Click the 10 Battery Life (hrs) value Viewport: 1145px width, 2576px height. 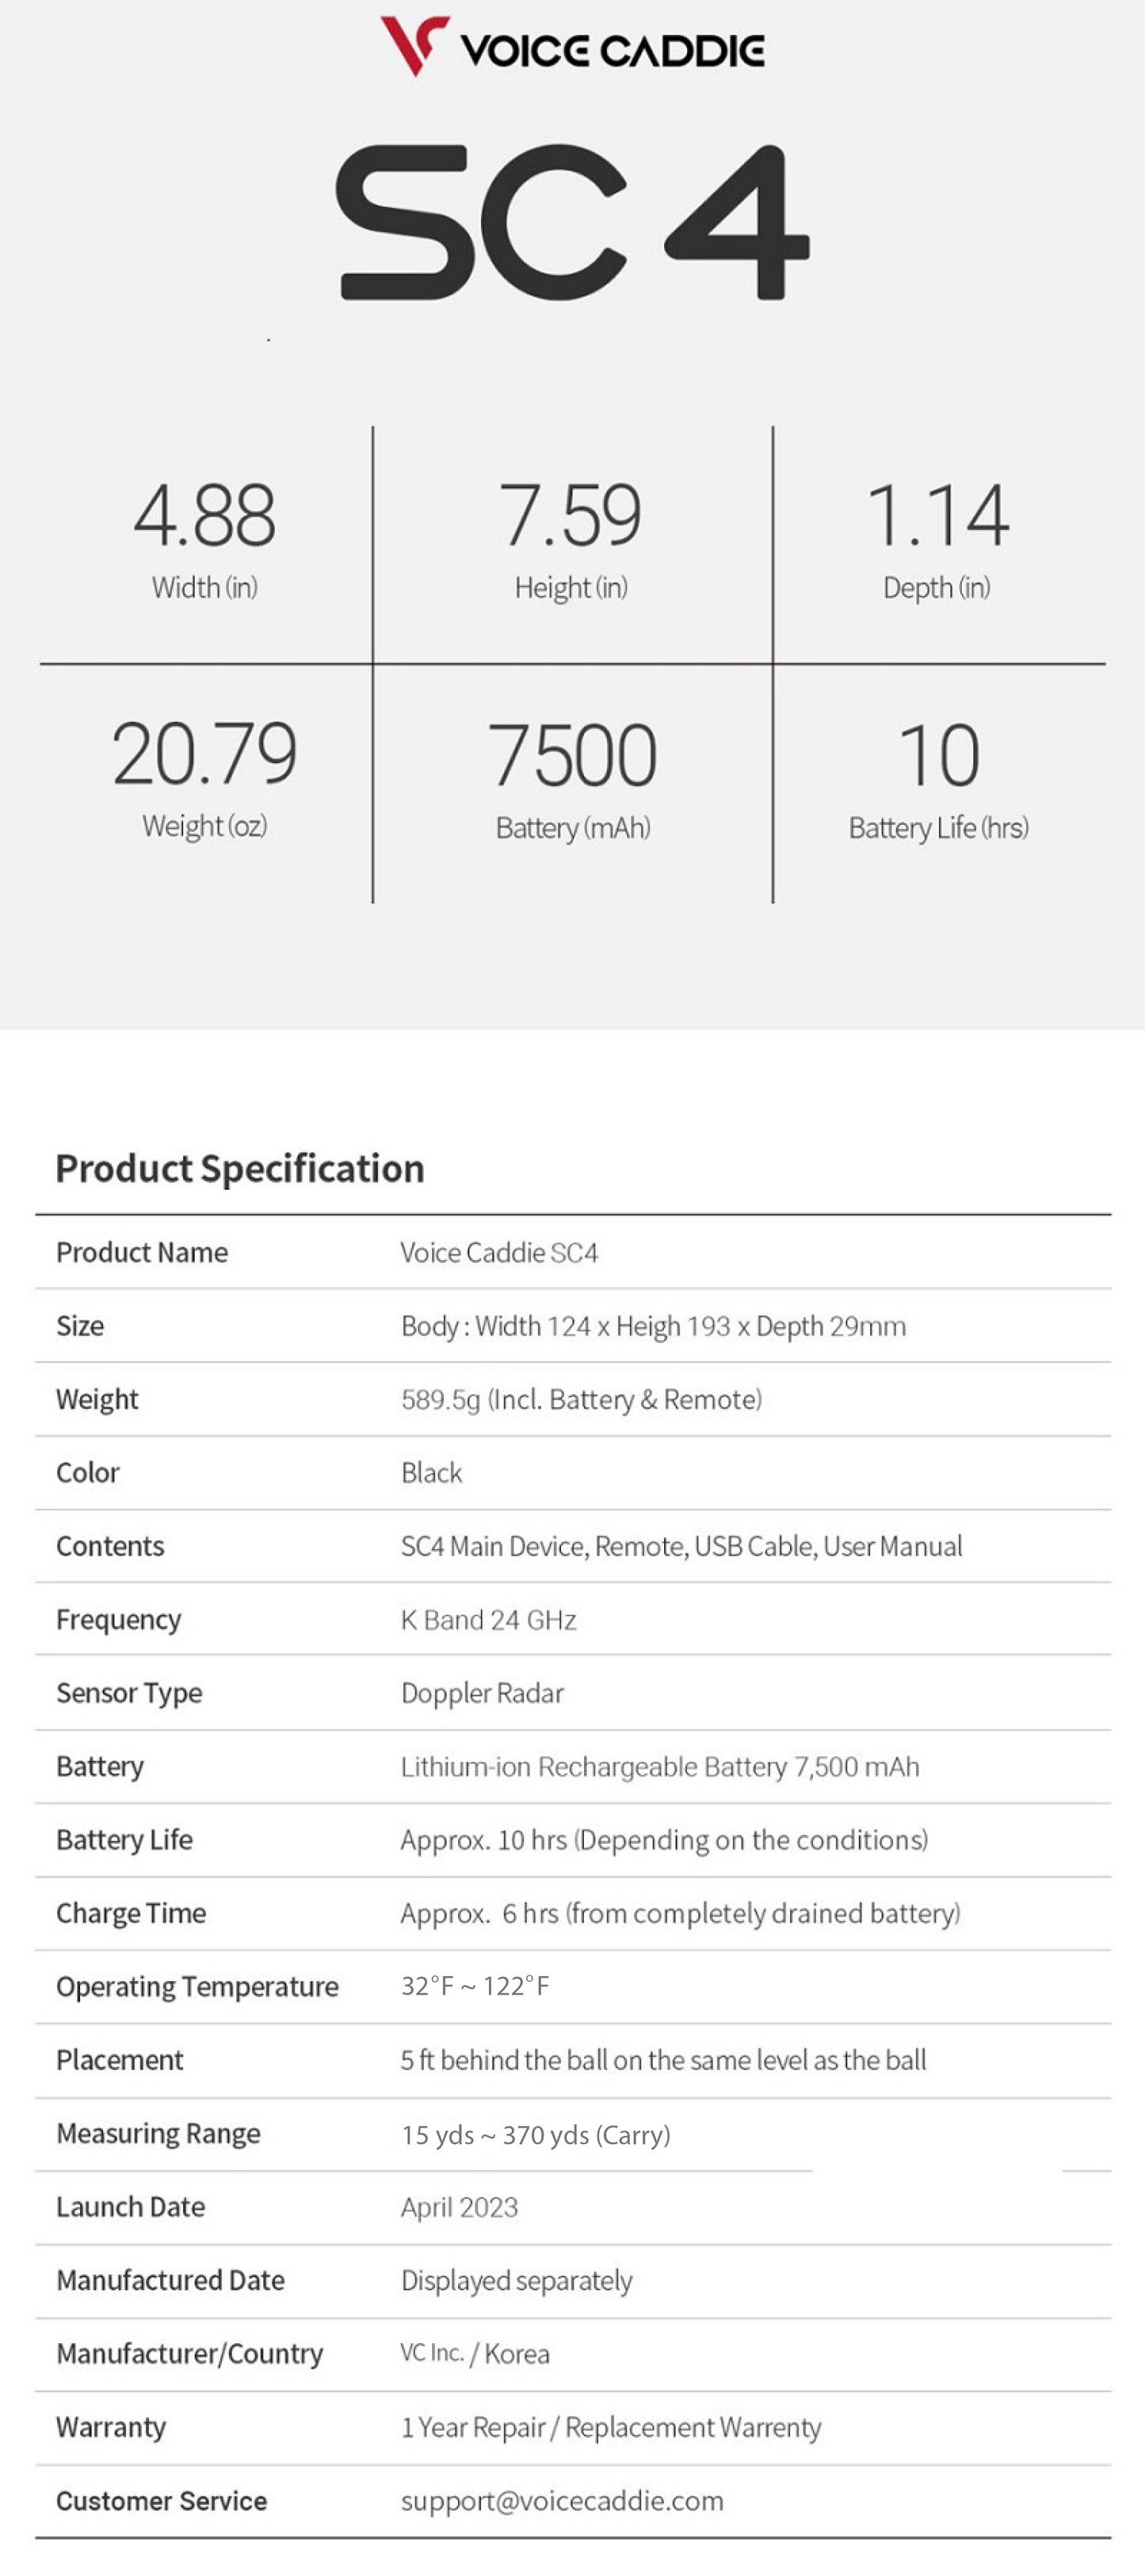(939, 757)
